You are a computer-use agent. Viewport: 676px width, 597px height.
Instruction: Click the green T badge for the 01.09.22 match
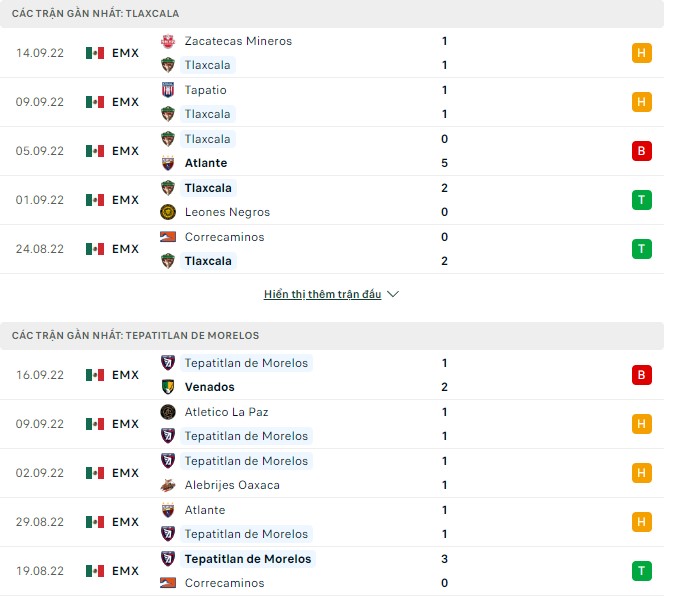641,200
